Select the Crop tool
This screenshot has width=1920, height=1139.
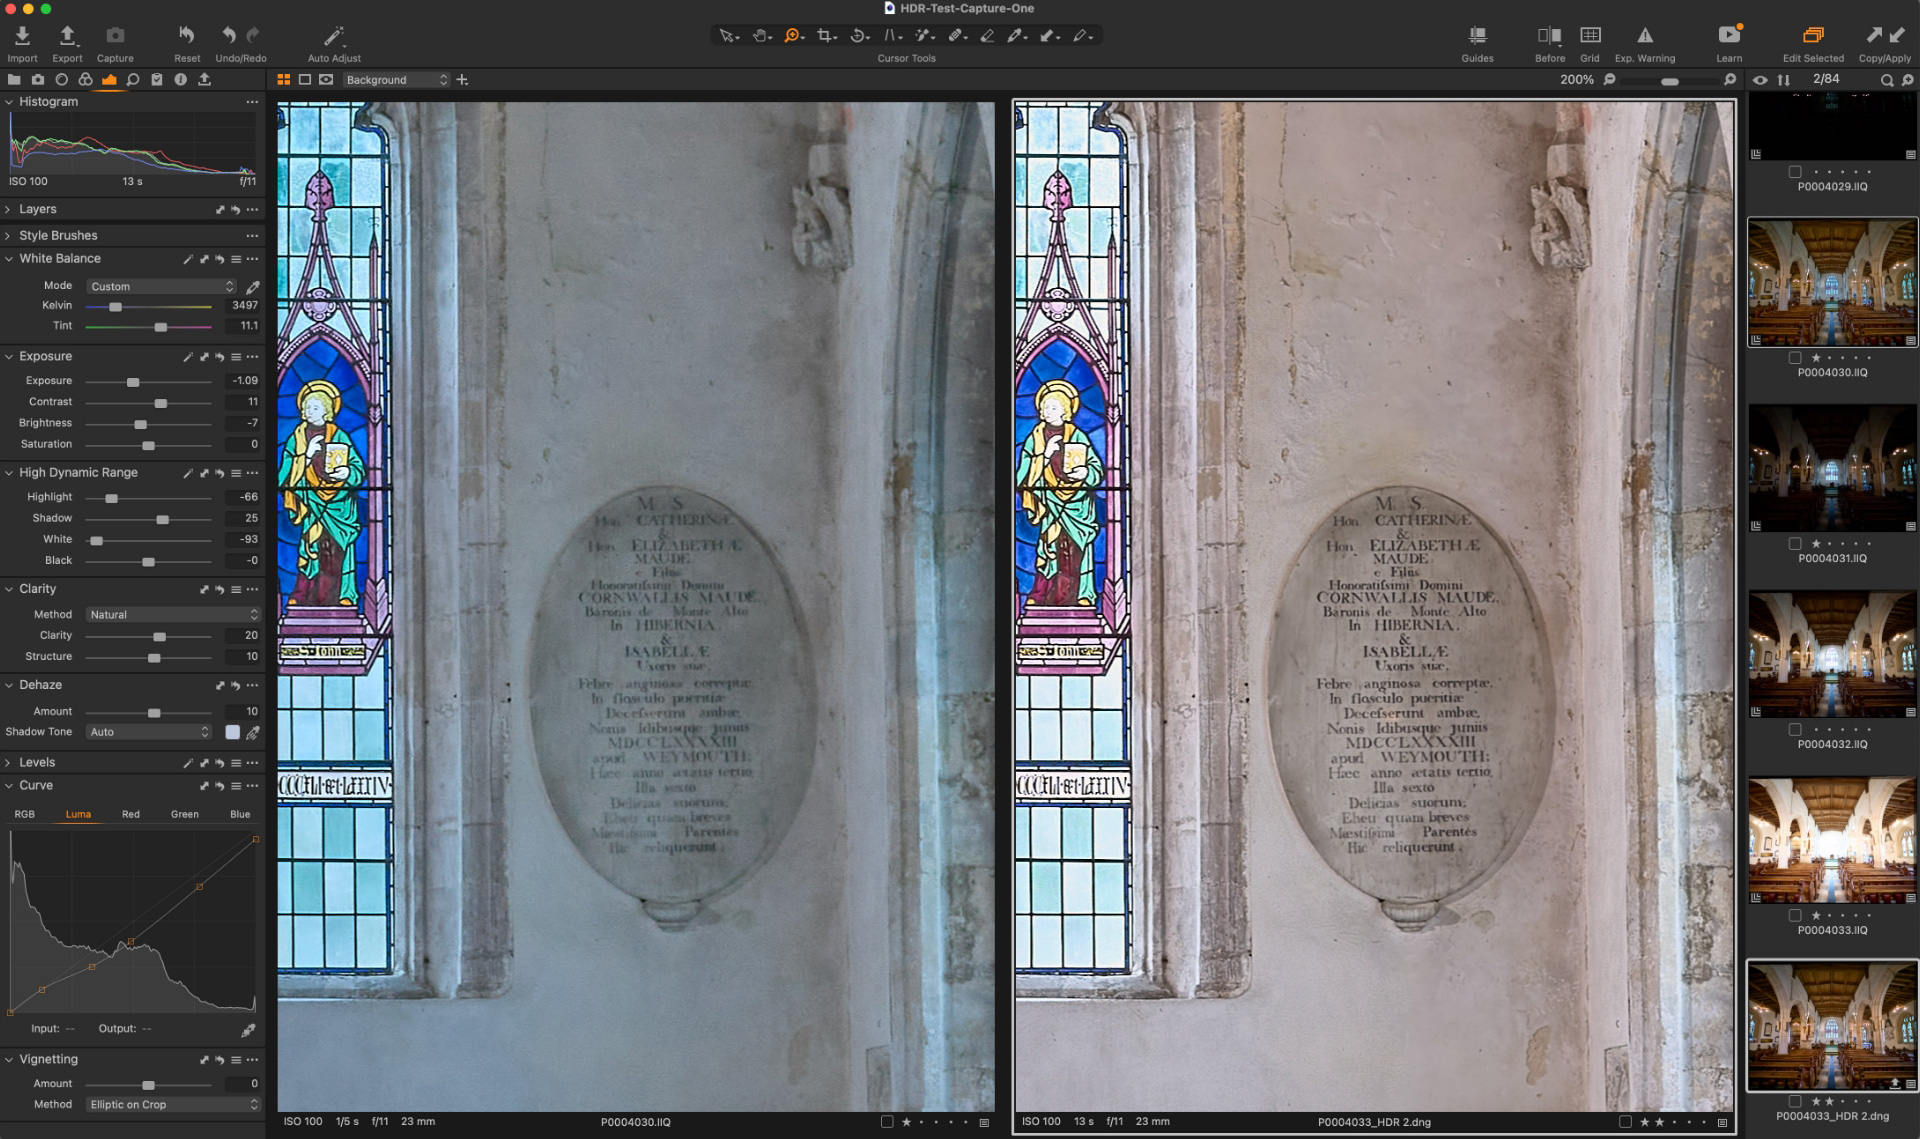pos(825,35)
